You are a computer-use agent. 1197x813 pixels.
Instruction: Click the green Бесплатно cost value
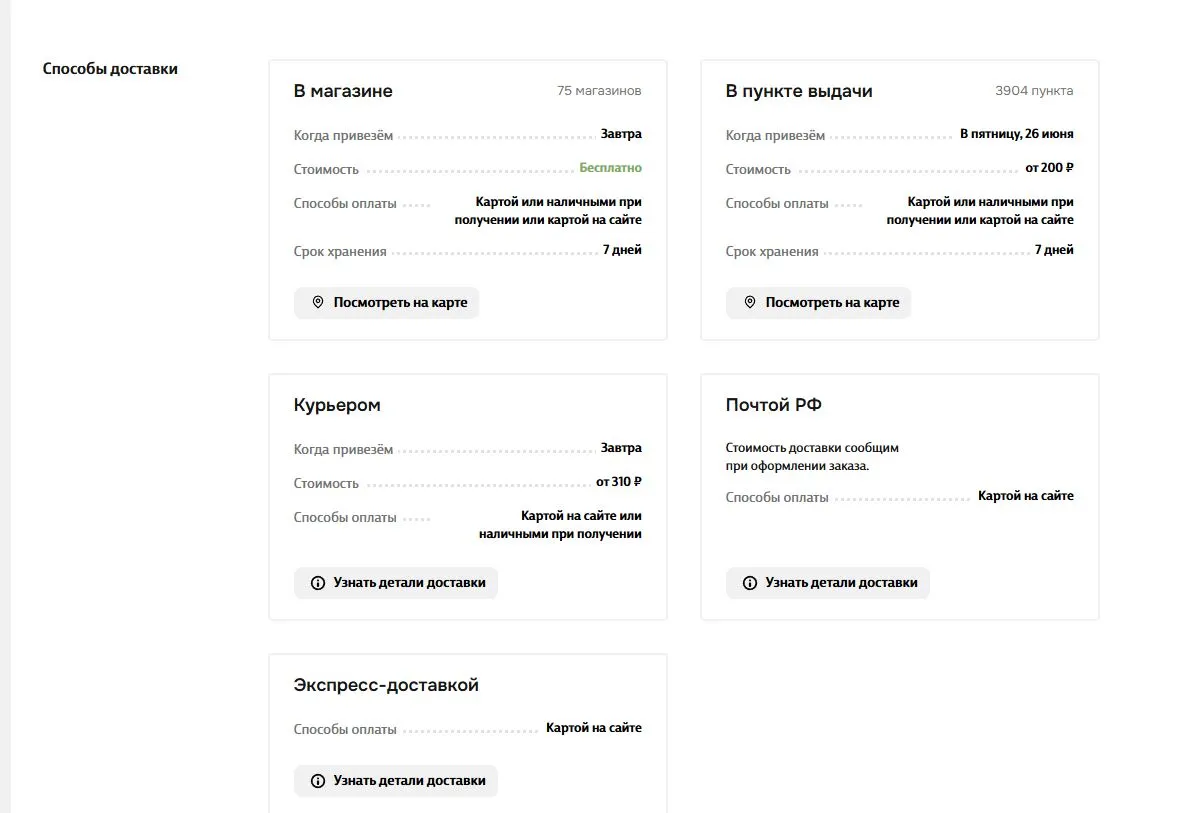click(610, 168)
